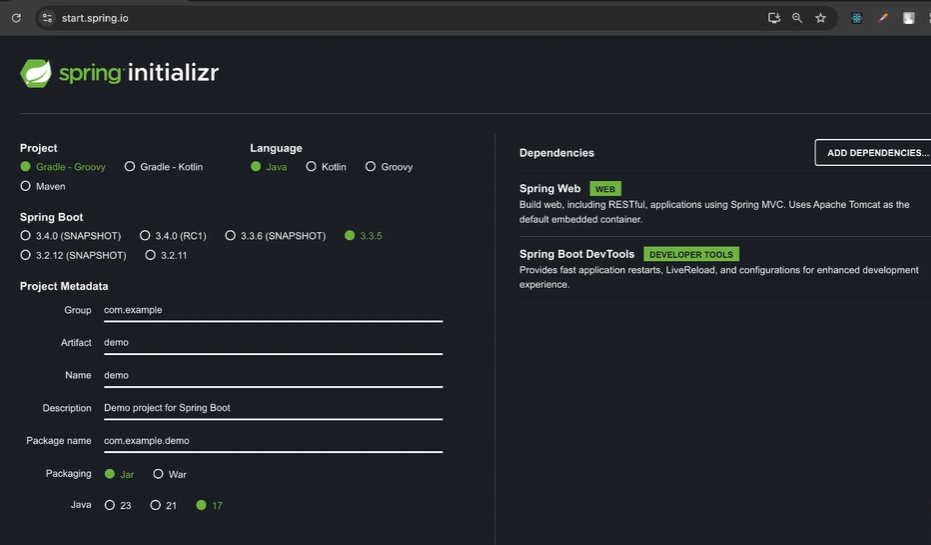
Task: Click the white square extension icon
Action: [908, 18]
